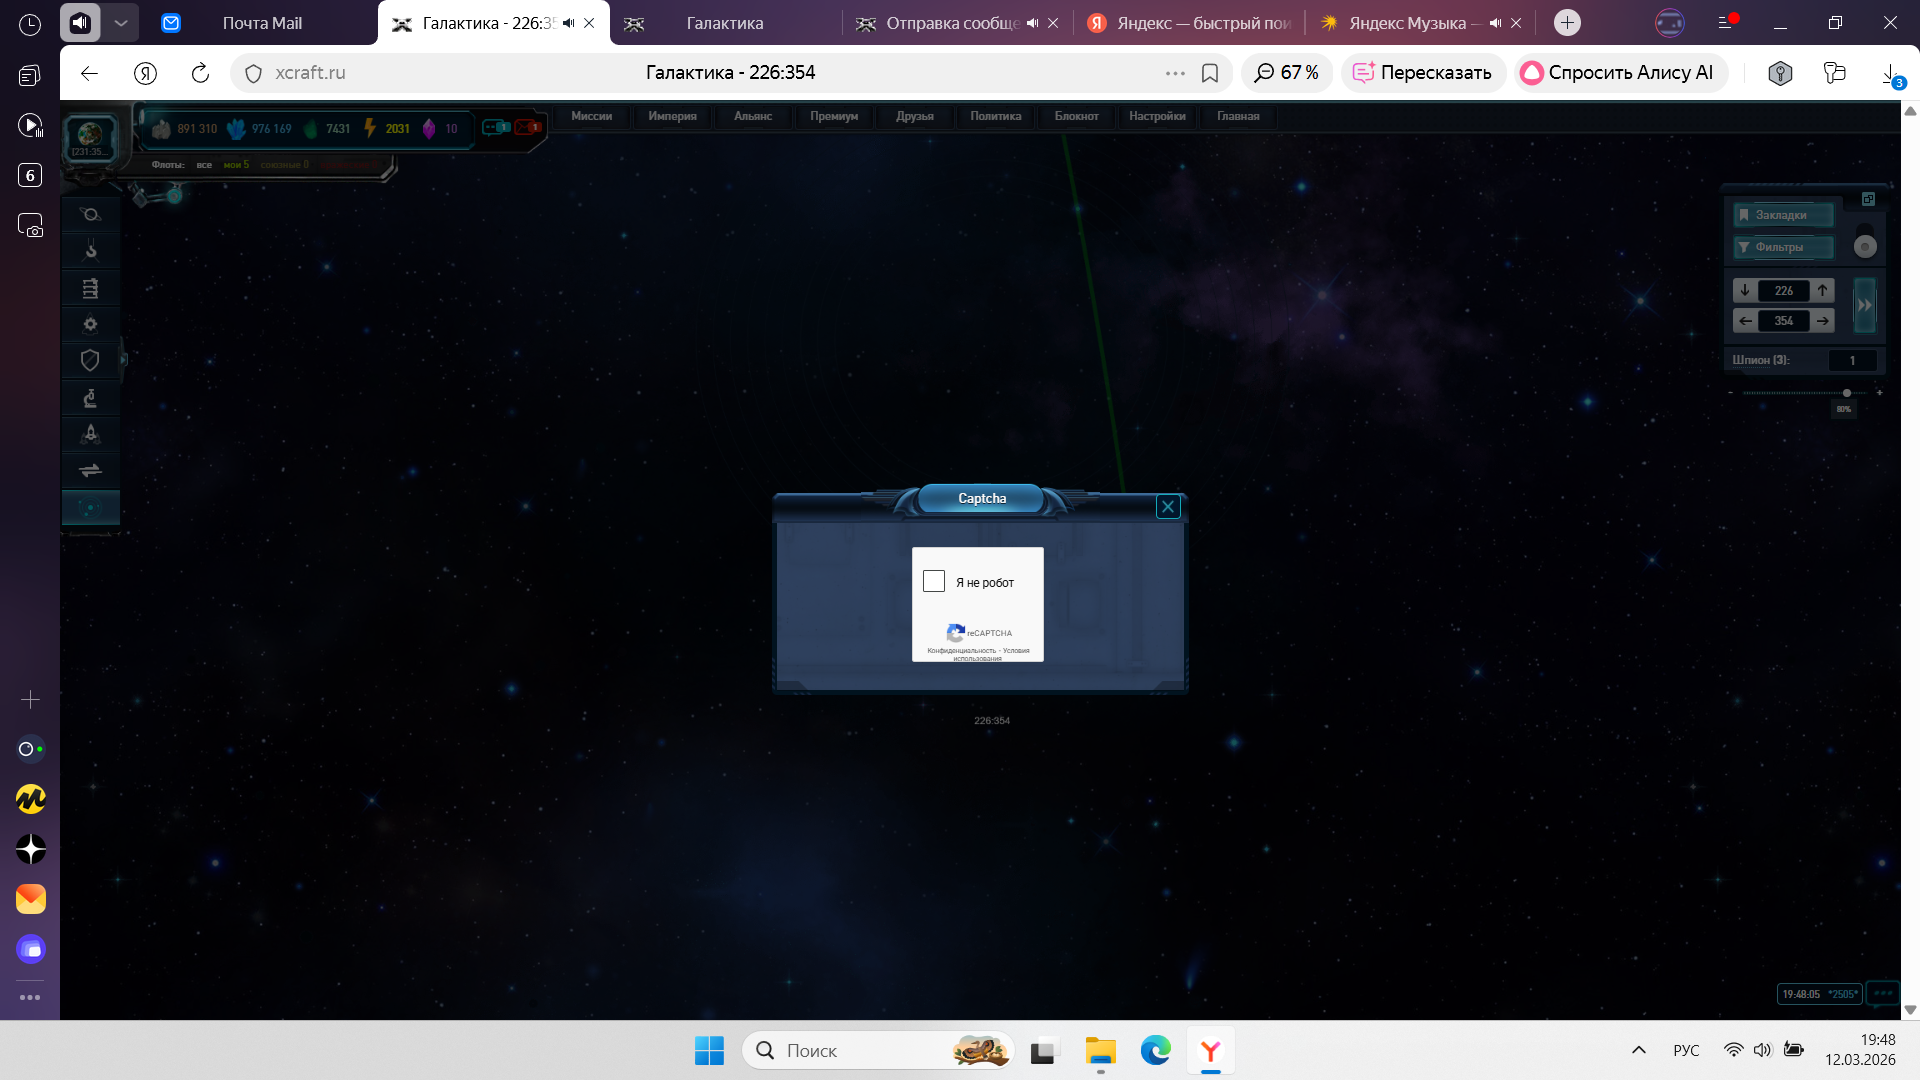Click the Шпион count input field

click(x=1852, y=360)
